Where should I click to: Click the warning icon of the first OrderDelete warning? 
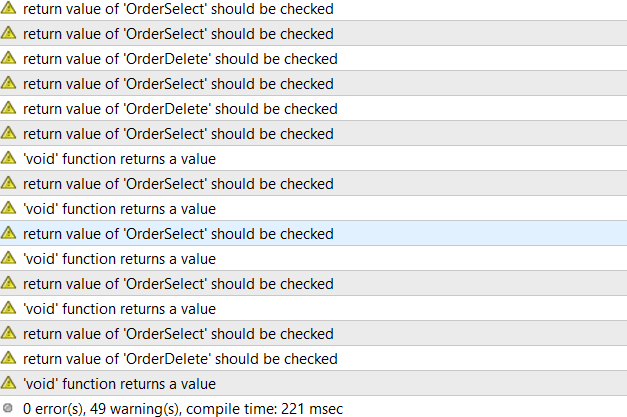[x=8, y=58]
